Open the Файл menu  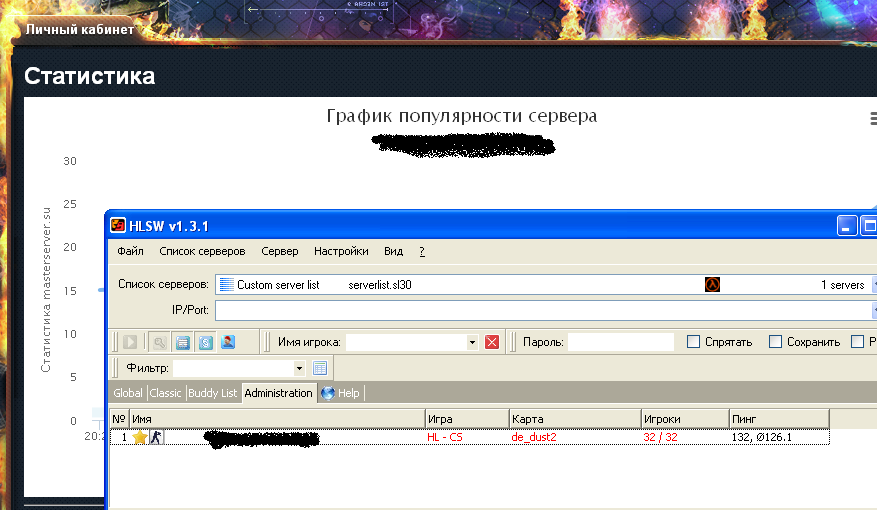click(x=130, y=251)
